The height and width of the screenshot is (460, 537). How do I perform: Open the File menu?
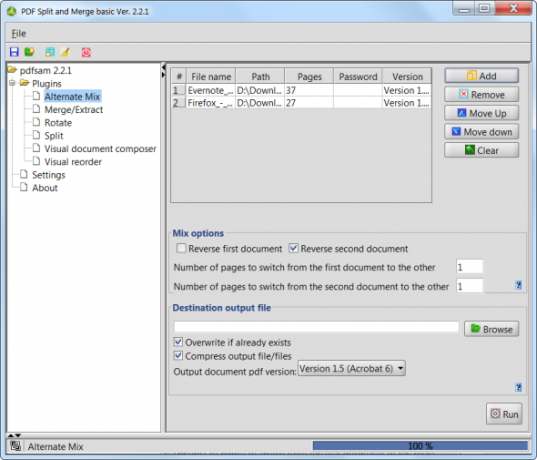pyautogui.click(x=18, y=34)
